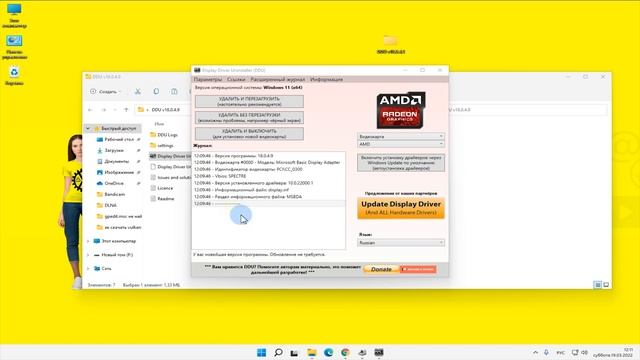Open the AMD vendor dropdown

pyautogui.click(x=401, y=144)
